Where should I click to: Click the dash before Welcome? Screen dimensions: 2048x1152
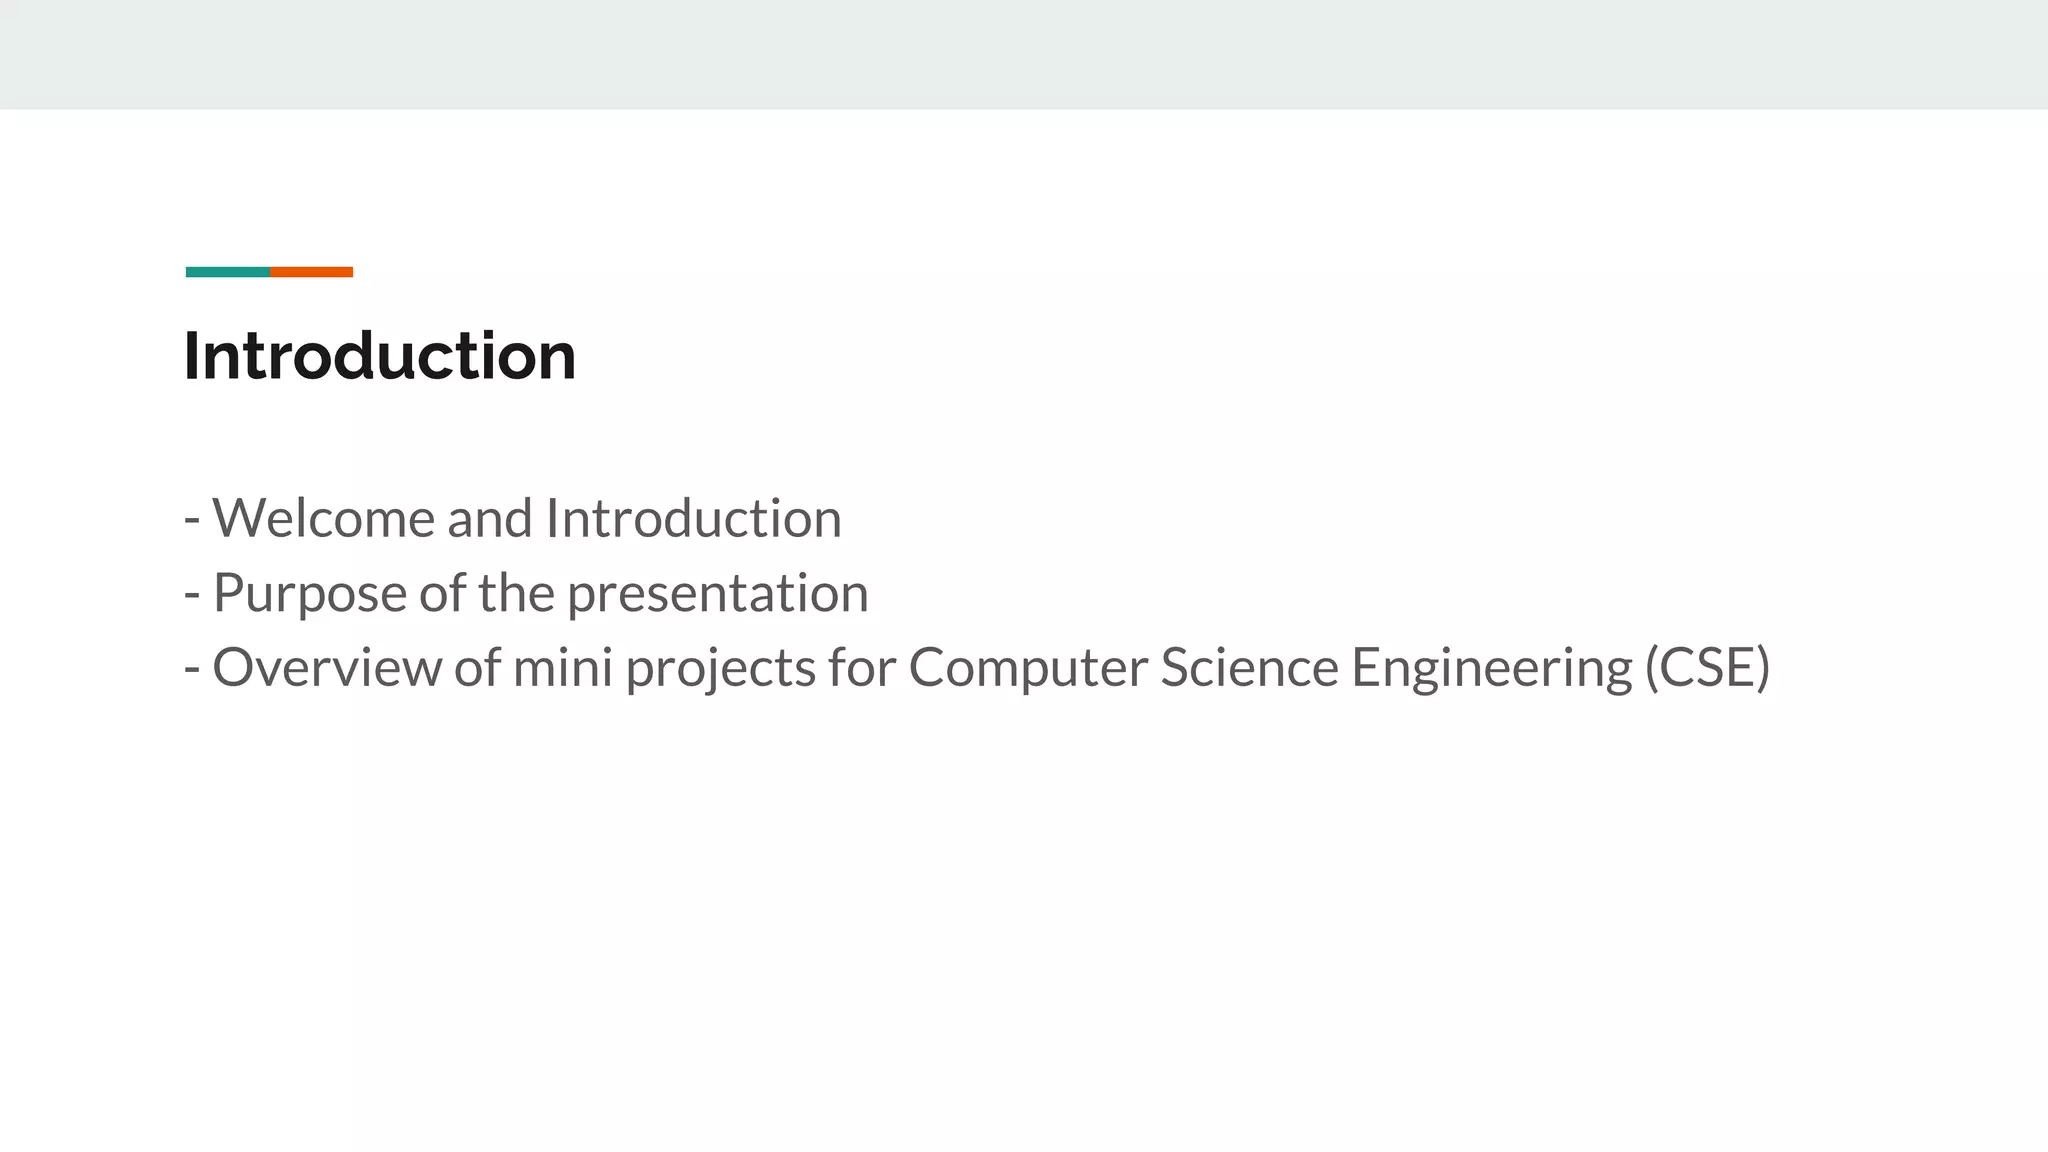click(192, 520)
